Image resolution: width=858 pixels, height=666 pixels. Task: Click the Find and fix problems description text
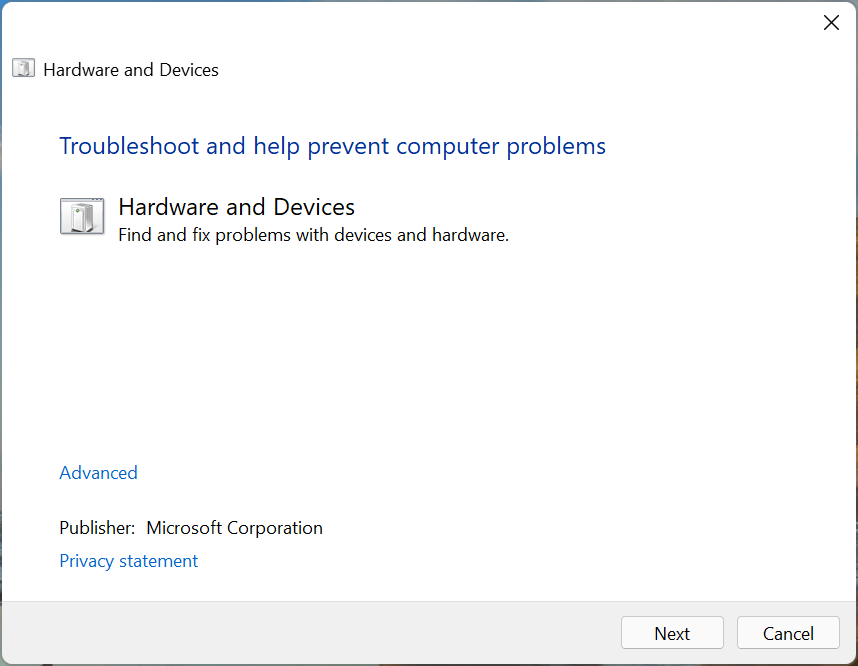click(314, 235)
